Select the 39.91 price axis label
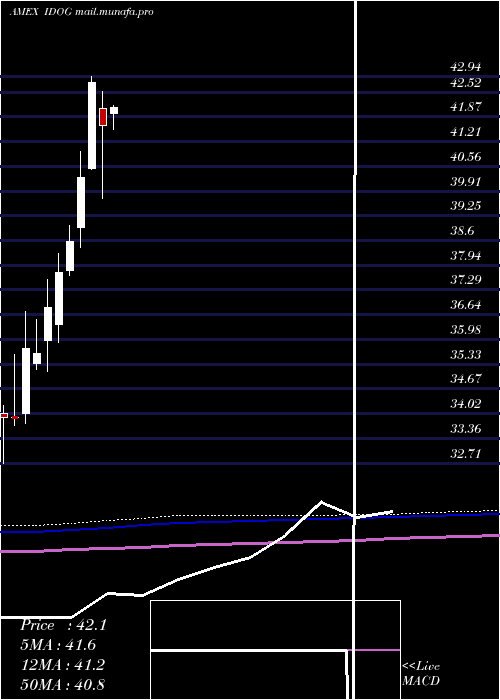The height and width of the screenshot is (700, 500). (466, 182)
